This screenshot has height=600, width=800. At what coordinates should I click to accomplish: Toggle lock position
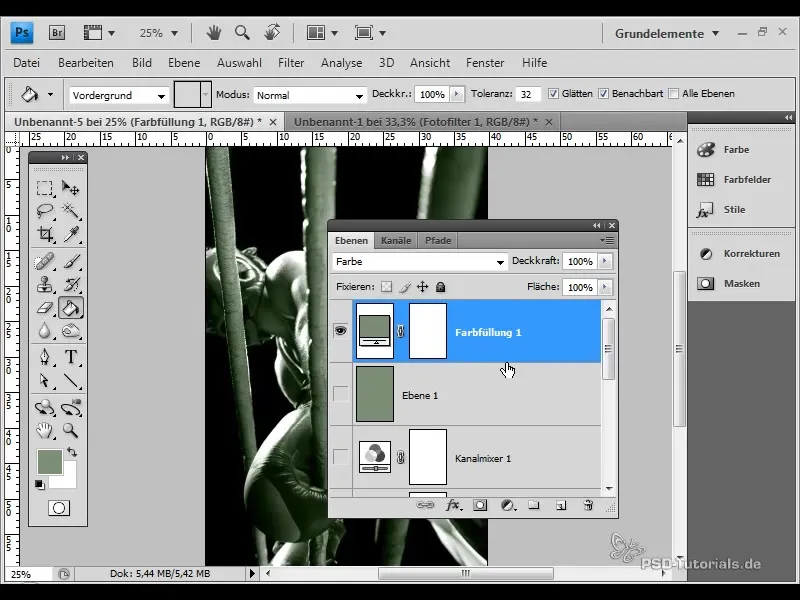pos(422,287)
